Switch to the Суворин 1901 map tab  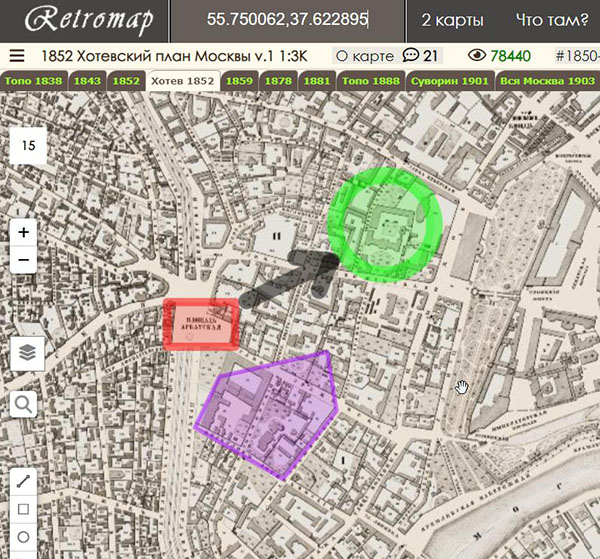tap(450, 81)
